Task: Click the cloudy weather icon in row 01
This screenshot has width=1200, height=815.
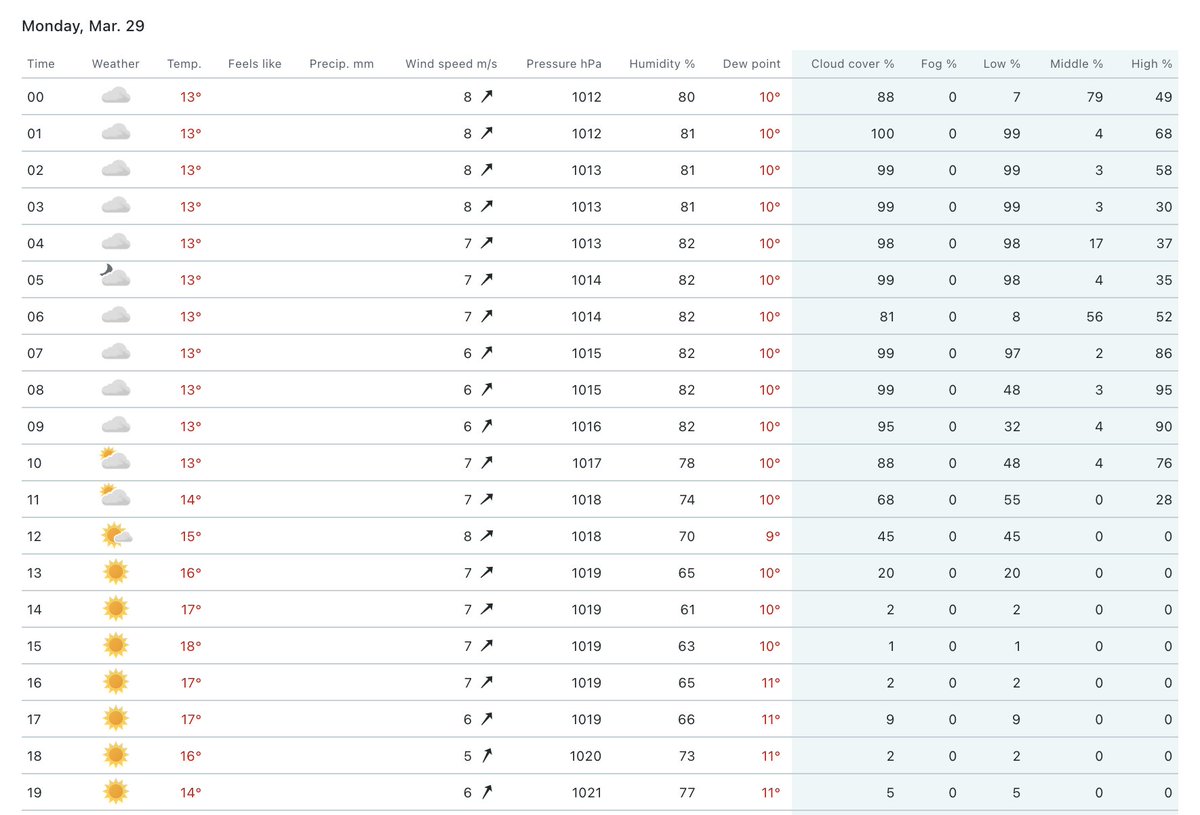Action: [116, 133]
